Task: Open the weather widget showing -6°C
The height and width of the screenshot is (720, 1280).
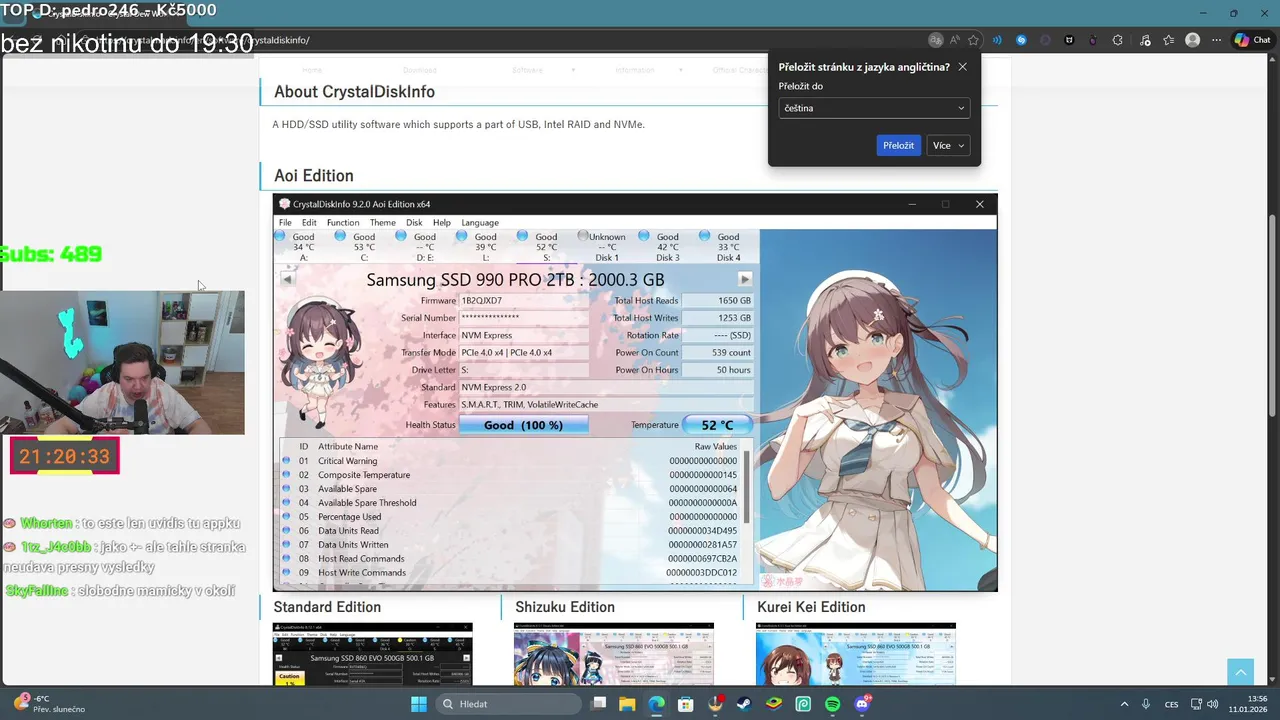Action: pyautogui.click(x=48, y=704)
